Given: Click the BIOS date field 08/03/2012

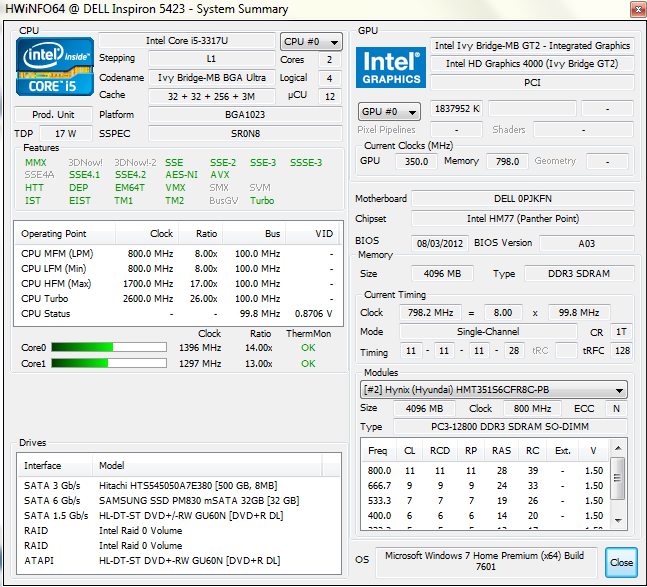Looking at the screenshot, I should (x=440, y=243).
